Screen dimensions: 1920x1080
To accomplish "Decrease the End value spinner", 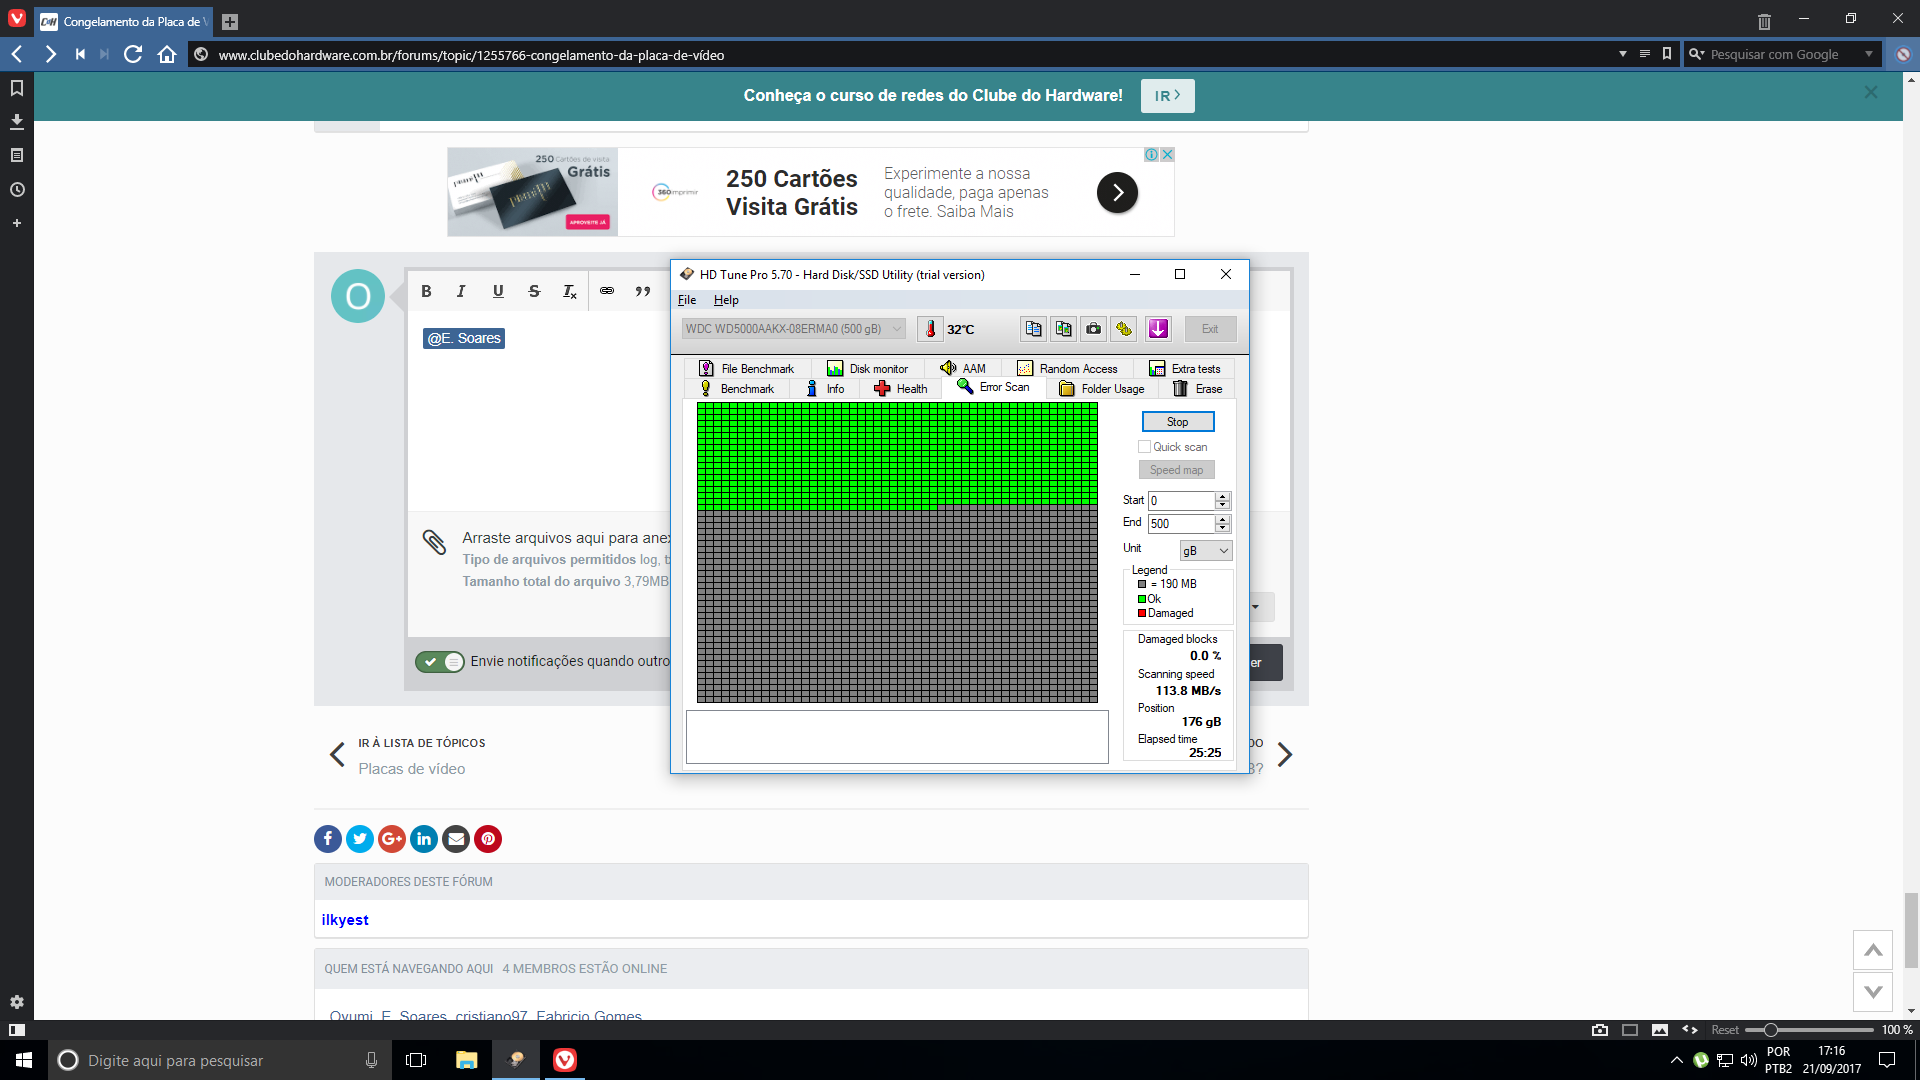I will 1222,528.
